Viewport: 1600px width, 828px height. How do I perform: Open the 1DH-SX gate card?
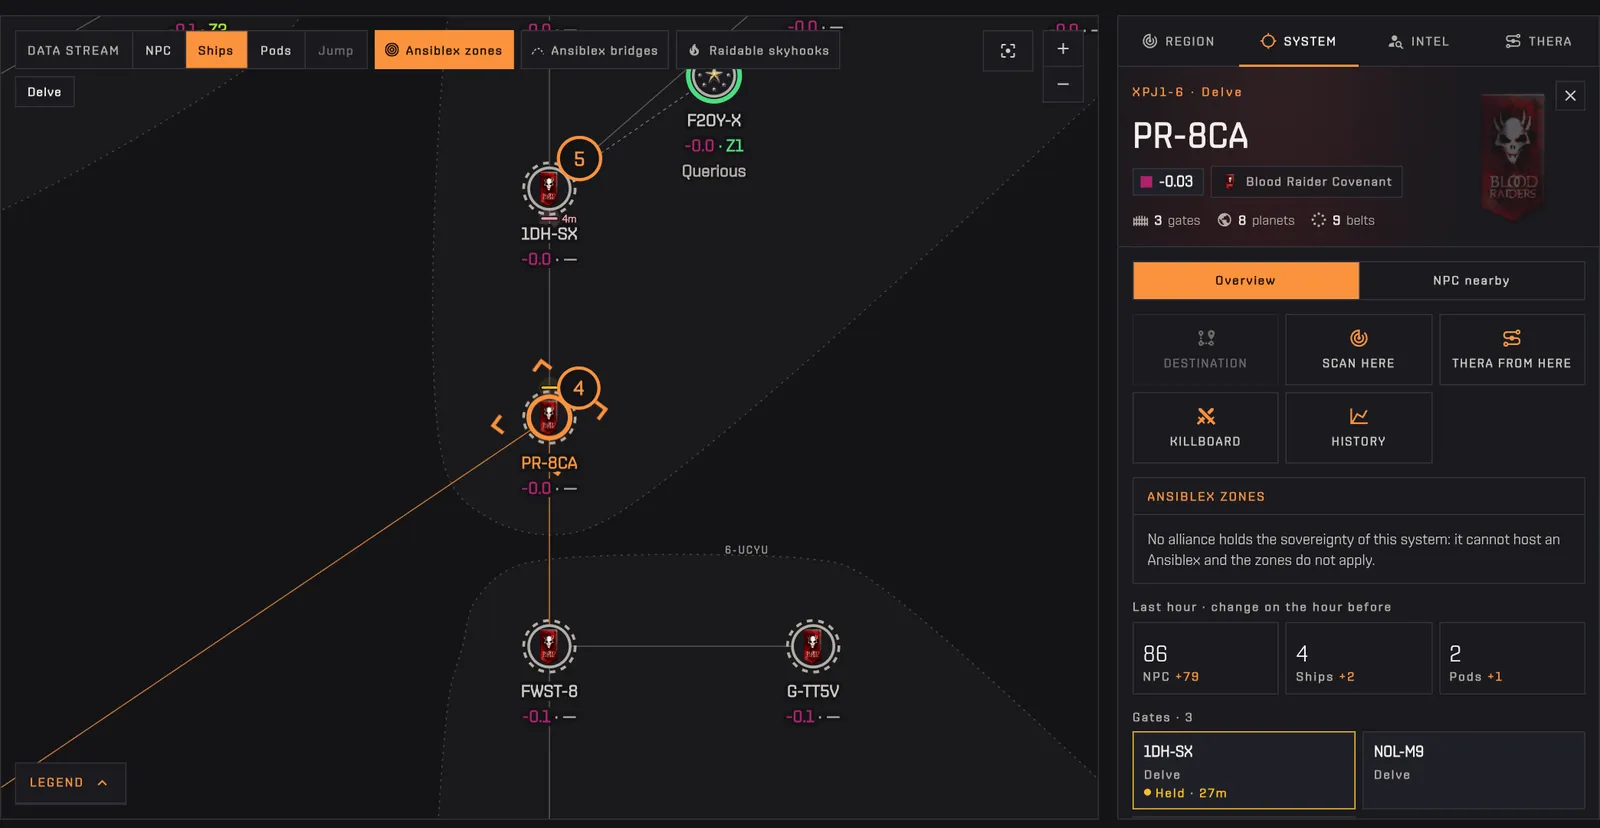[x=1244, y=770]
